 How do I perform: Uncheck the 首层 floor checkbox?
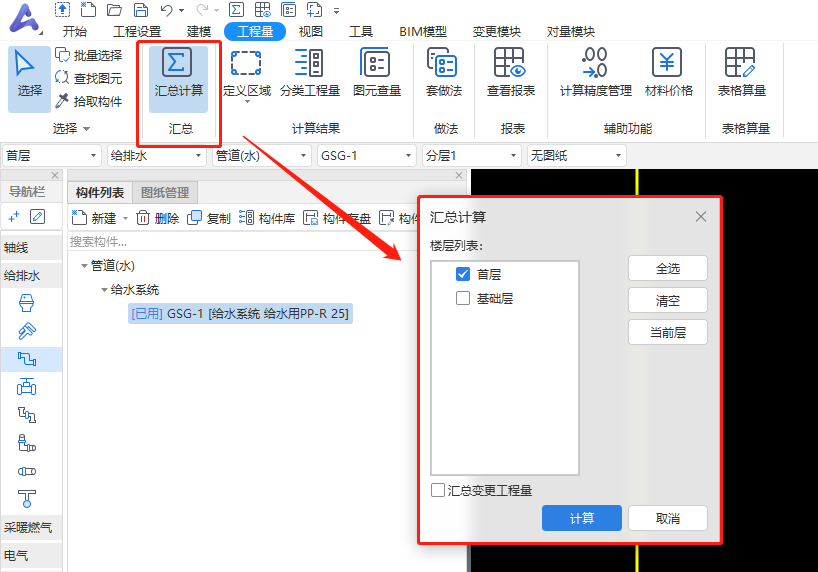pyautogui.click(x=462, y=274)
